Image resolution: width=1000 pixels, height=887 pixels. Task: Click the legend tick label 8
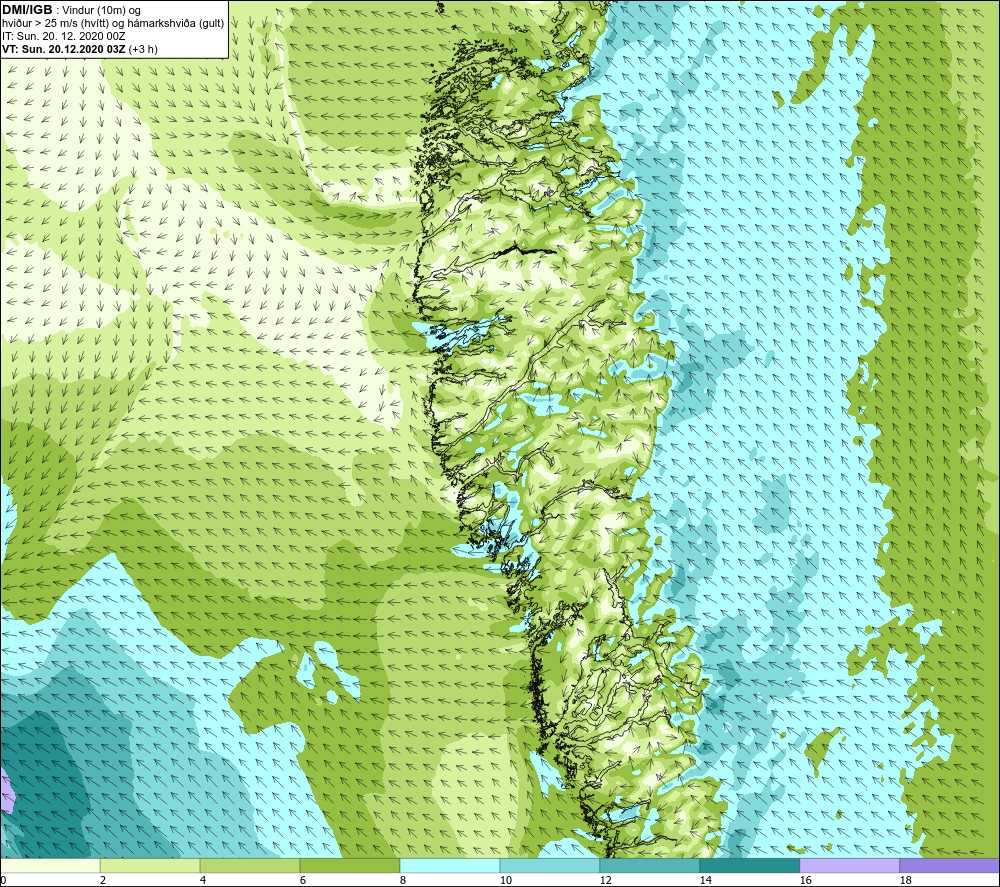tap(402, 880)
